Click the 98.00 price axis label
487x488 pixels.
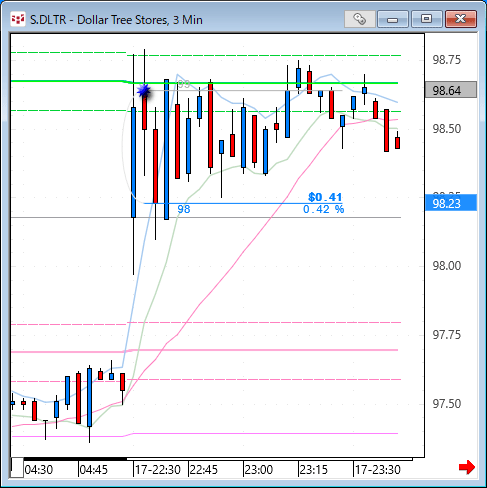click(x=447, y=266)
